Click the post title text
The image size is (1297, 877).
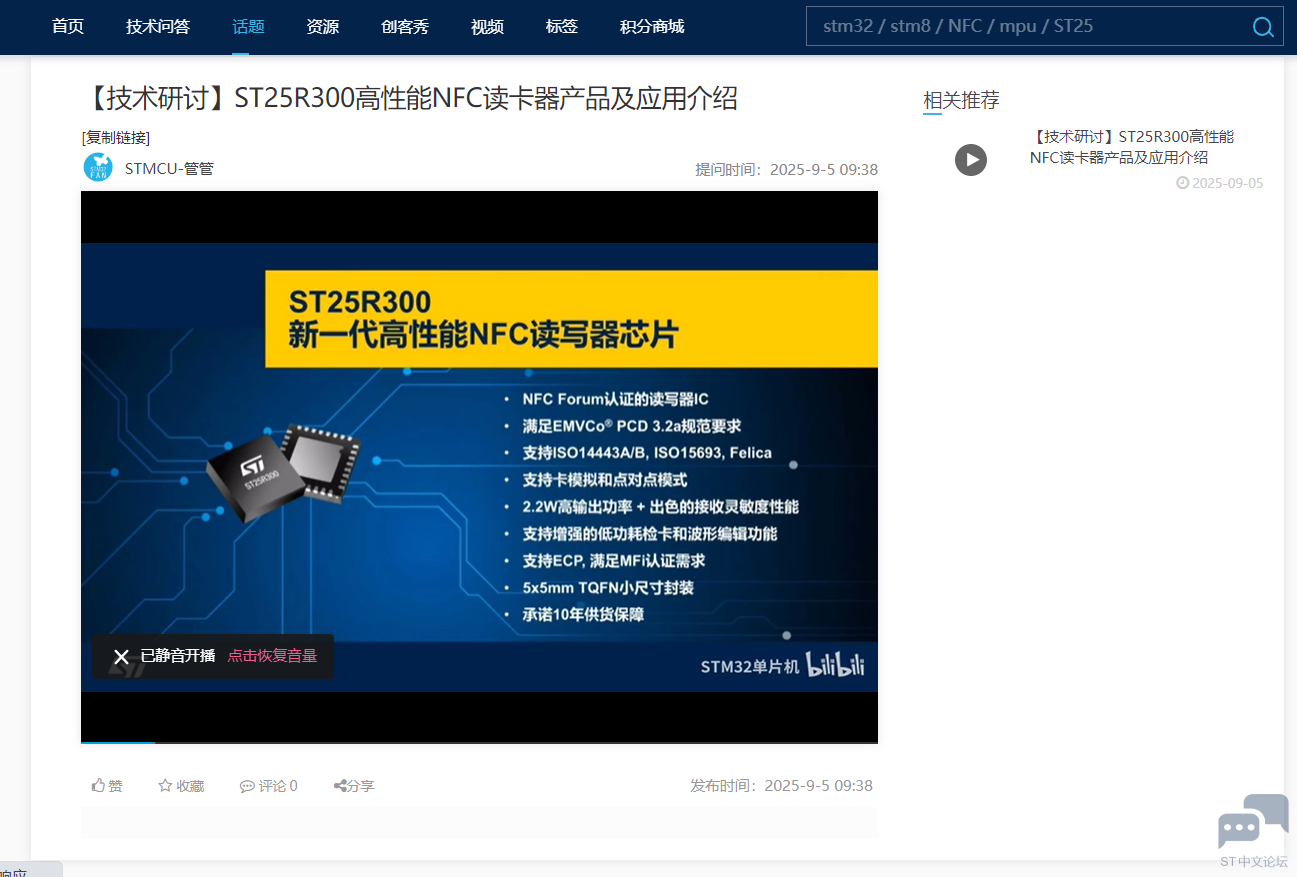tap(410, 98)
